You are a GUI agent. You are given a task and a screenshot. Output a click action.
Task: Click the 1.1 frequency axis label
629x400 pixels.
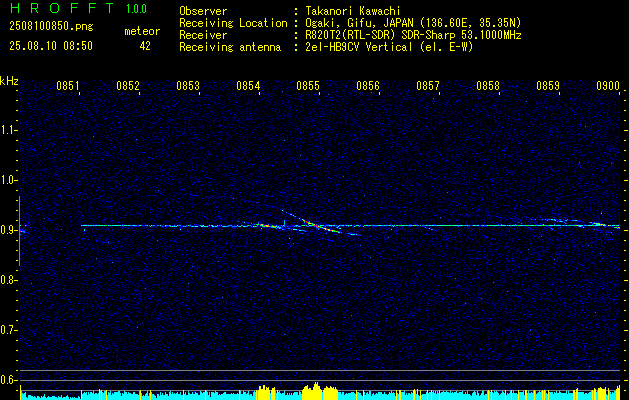pos(8,130)
